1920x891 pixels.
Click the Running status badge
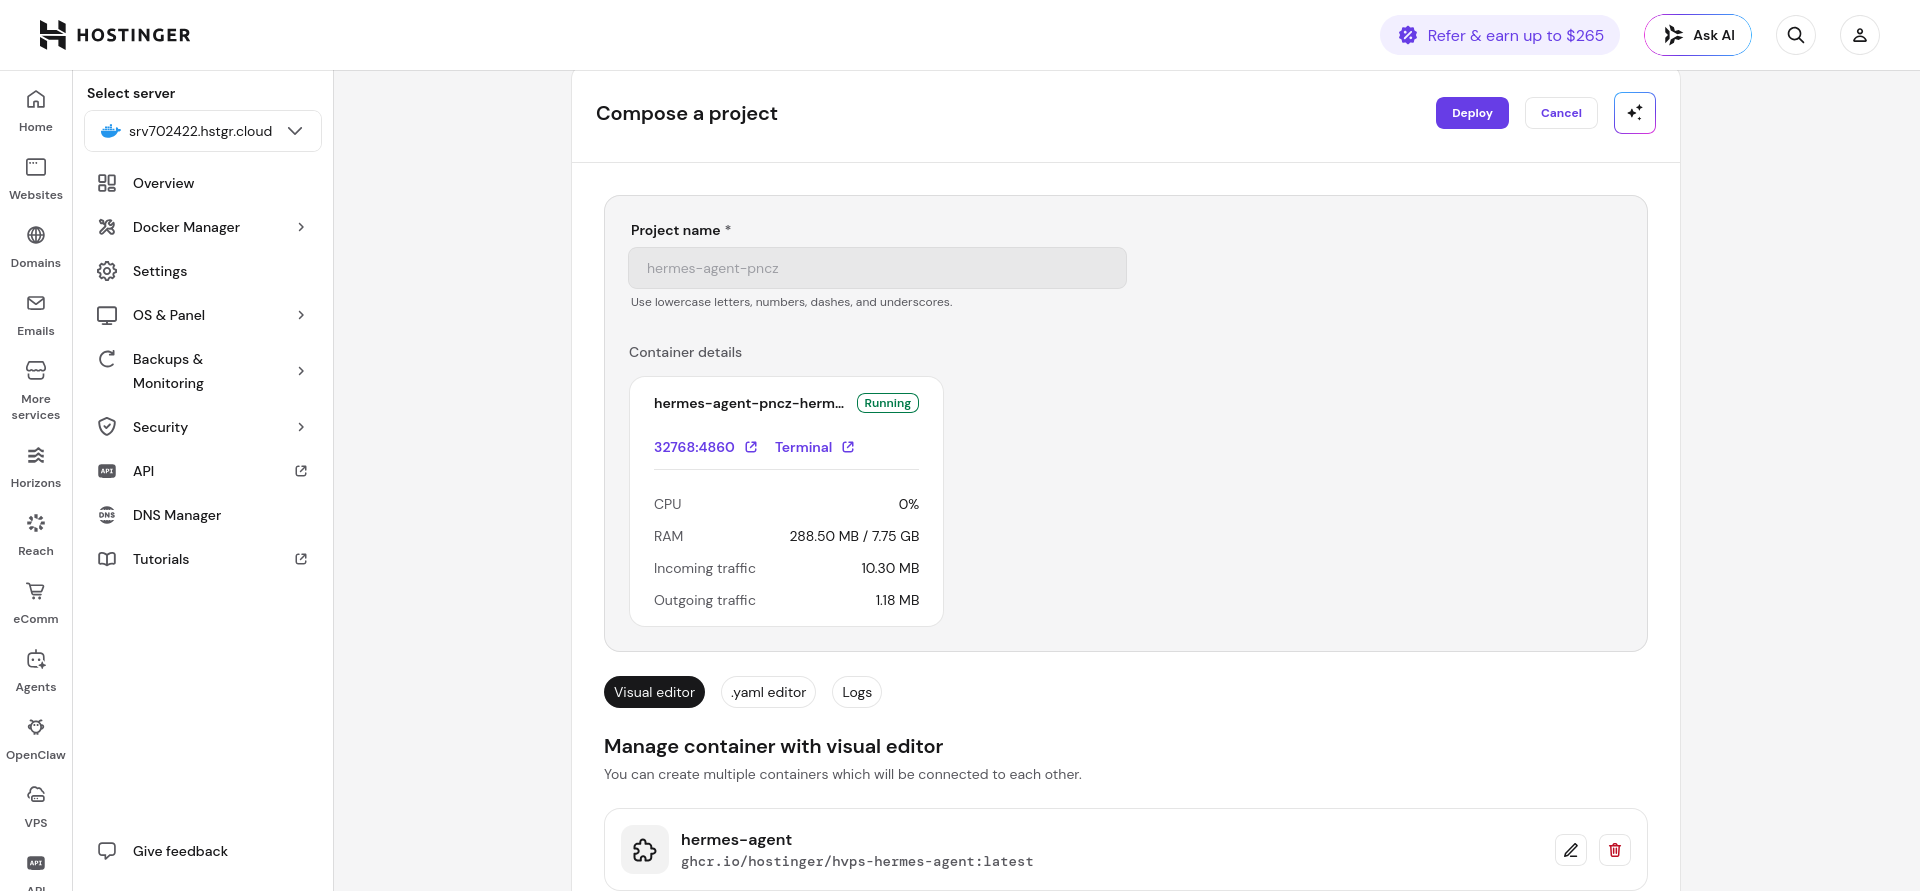pos(888,403)
